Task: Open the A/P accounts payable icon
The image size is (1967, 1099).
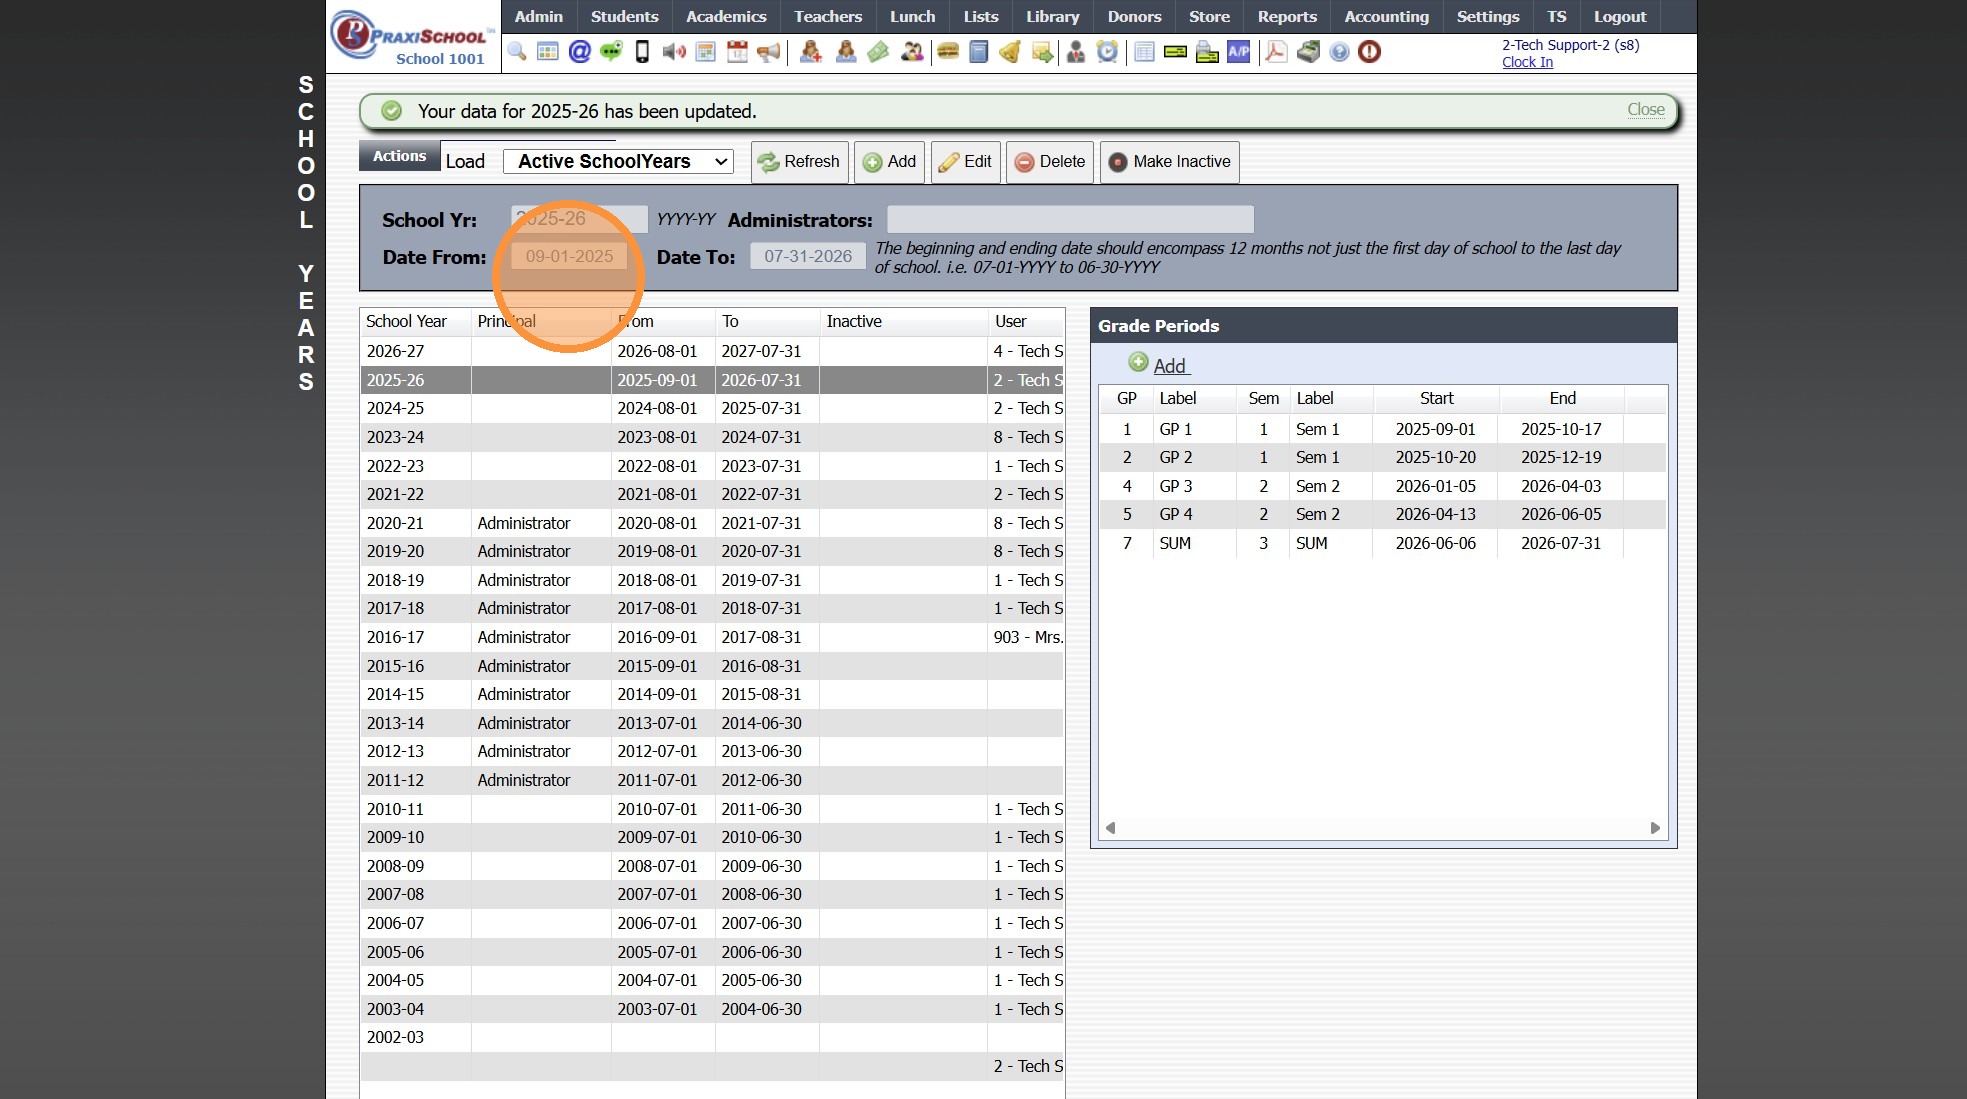Action: (1238, 51)
